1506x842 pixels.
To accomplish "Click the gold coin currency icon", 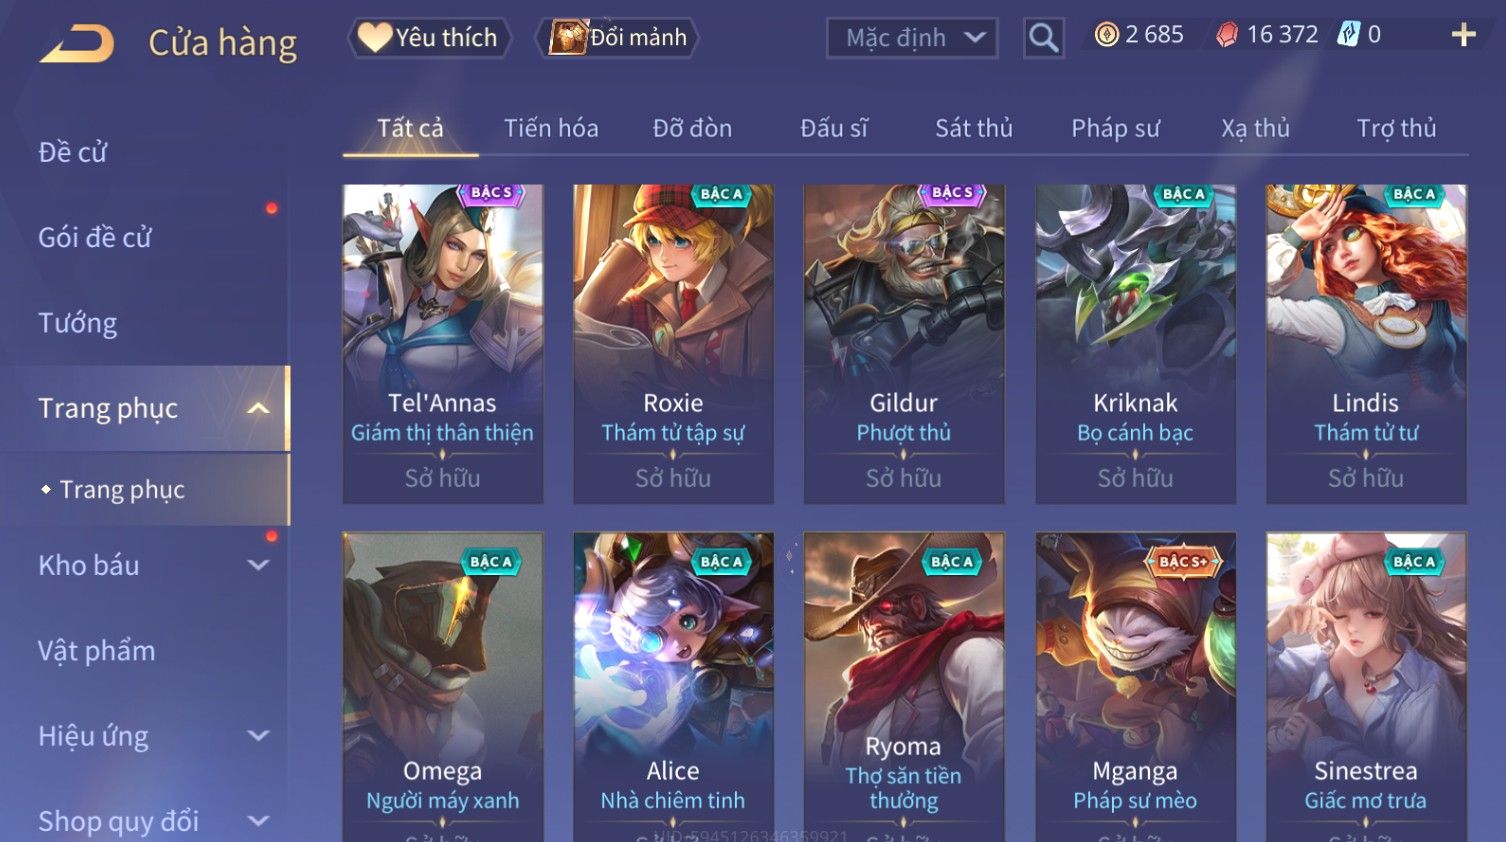I will [x=1106, y=35].
